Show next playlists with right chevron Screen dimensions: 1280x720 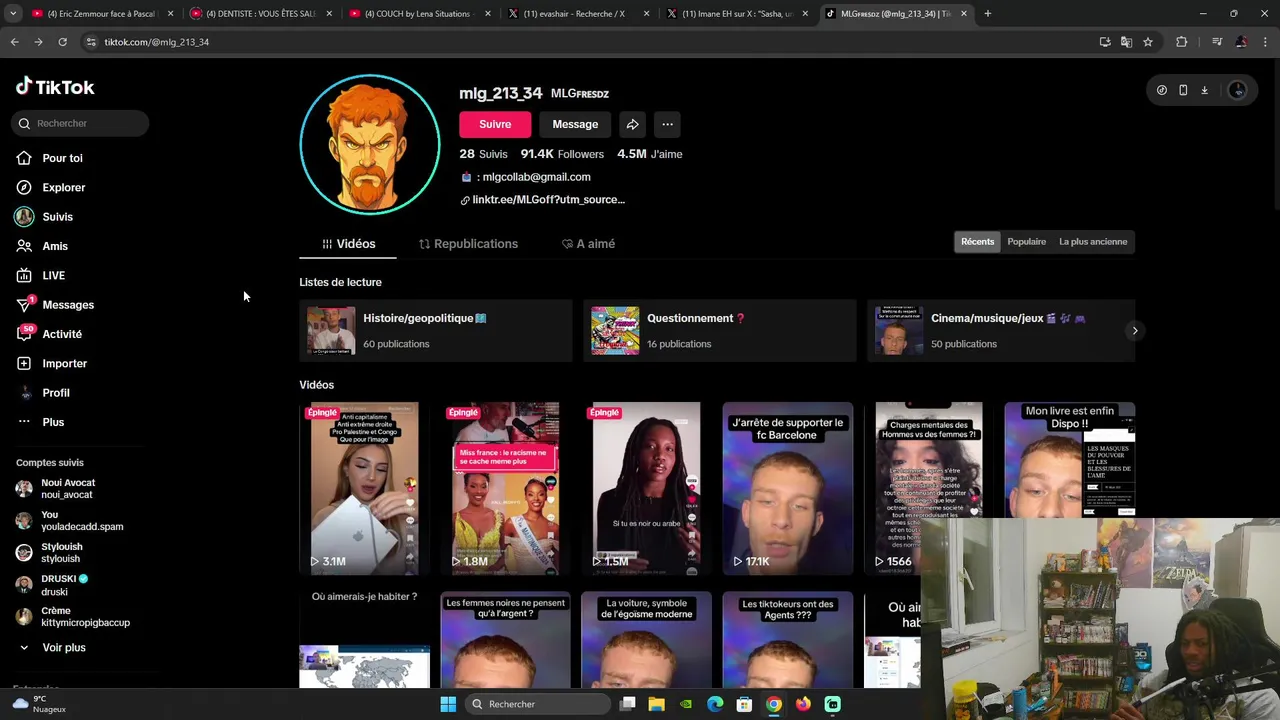pyautogui.click(x=1134, y=330)
